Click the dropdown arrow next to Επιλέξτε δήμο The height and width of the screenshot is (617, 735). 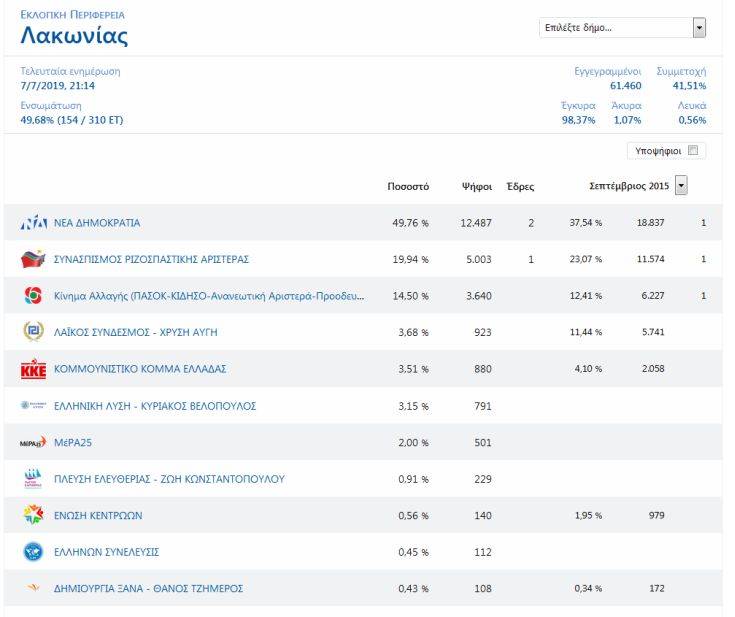point(699,28)
